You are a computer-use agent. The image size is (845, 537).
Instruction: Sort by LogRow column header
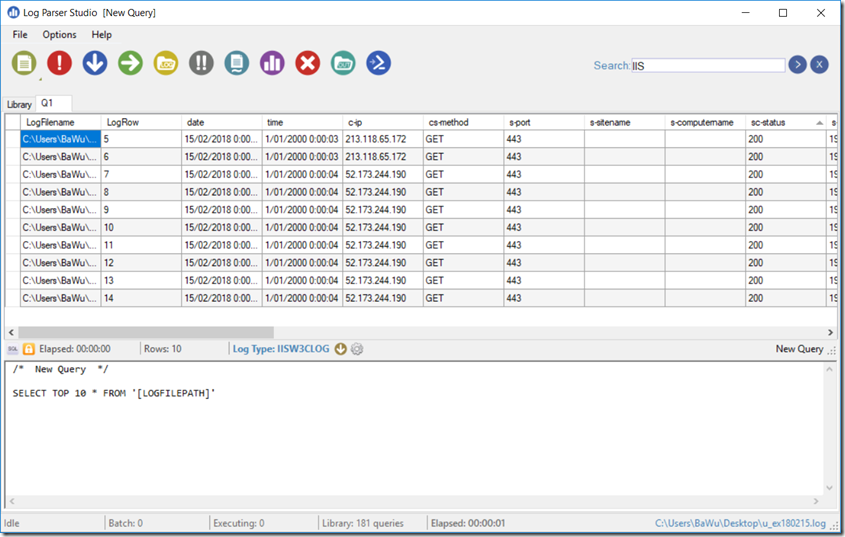coord(141,122)
